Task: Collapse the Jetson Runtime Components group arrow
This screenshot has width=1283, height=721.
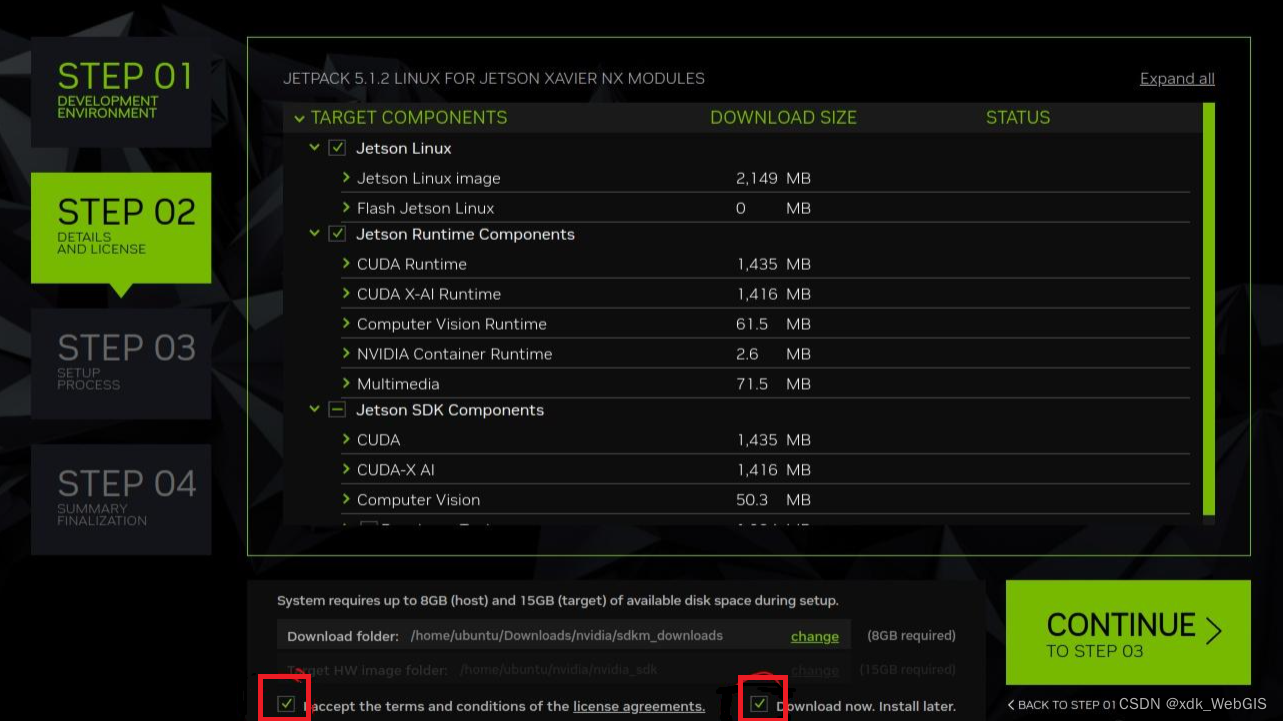Action: 314,234
